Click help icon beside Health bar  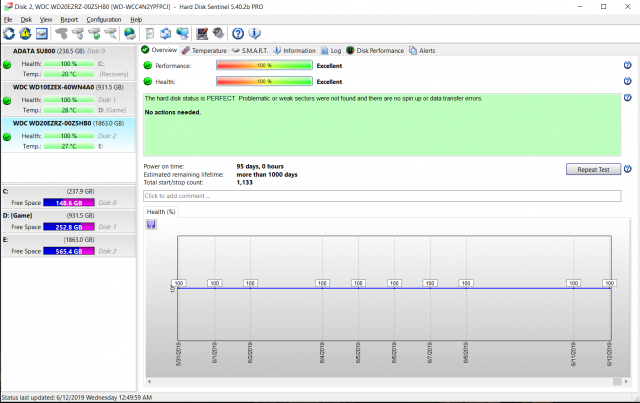[x=627, y=82]
